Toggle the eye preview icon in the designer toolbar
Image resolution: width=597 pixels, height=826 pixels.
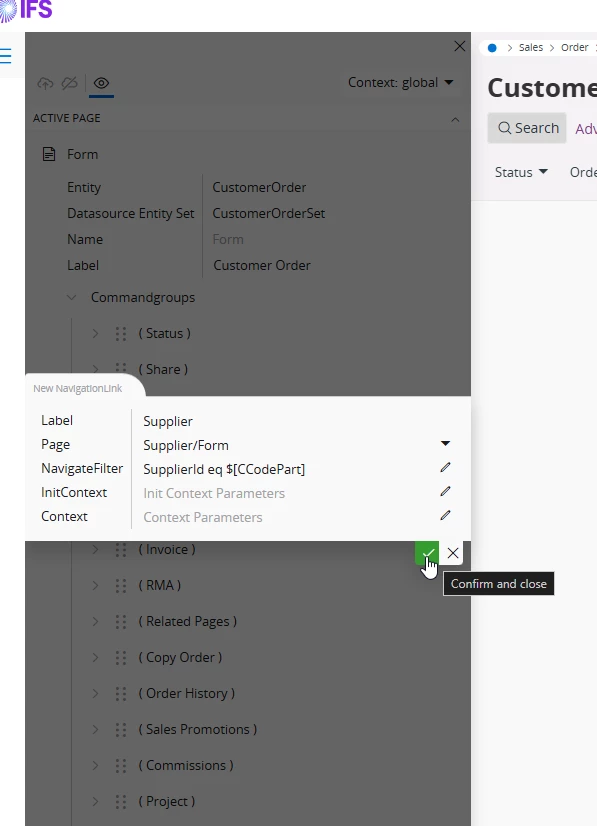101,83
